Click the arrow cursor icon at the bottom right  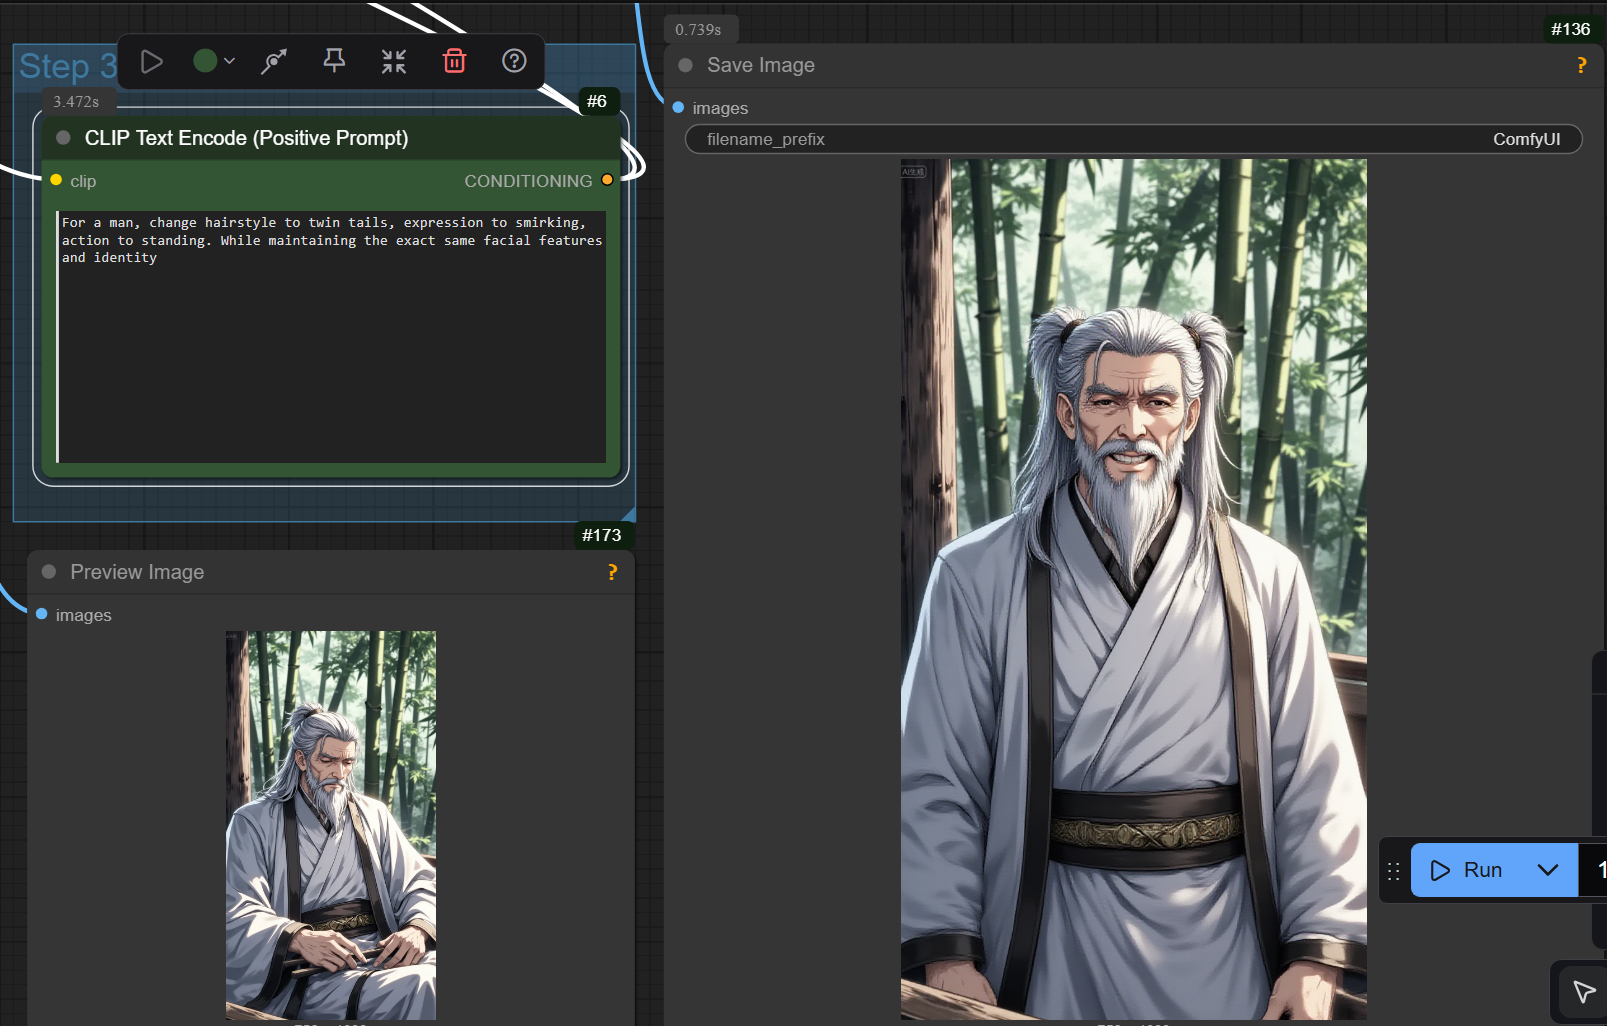(x=1584, y=991)
